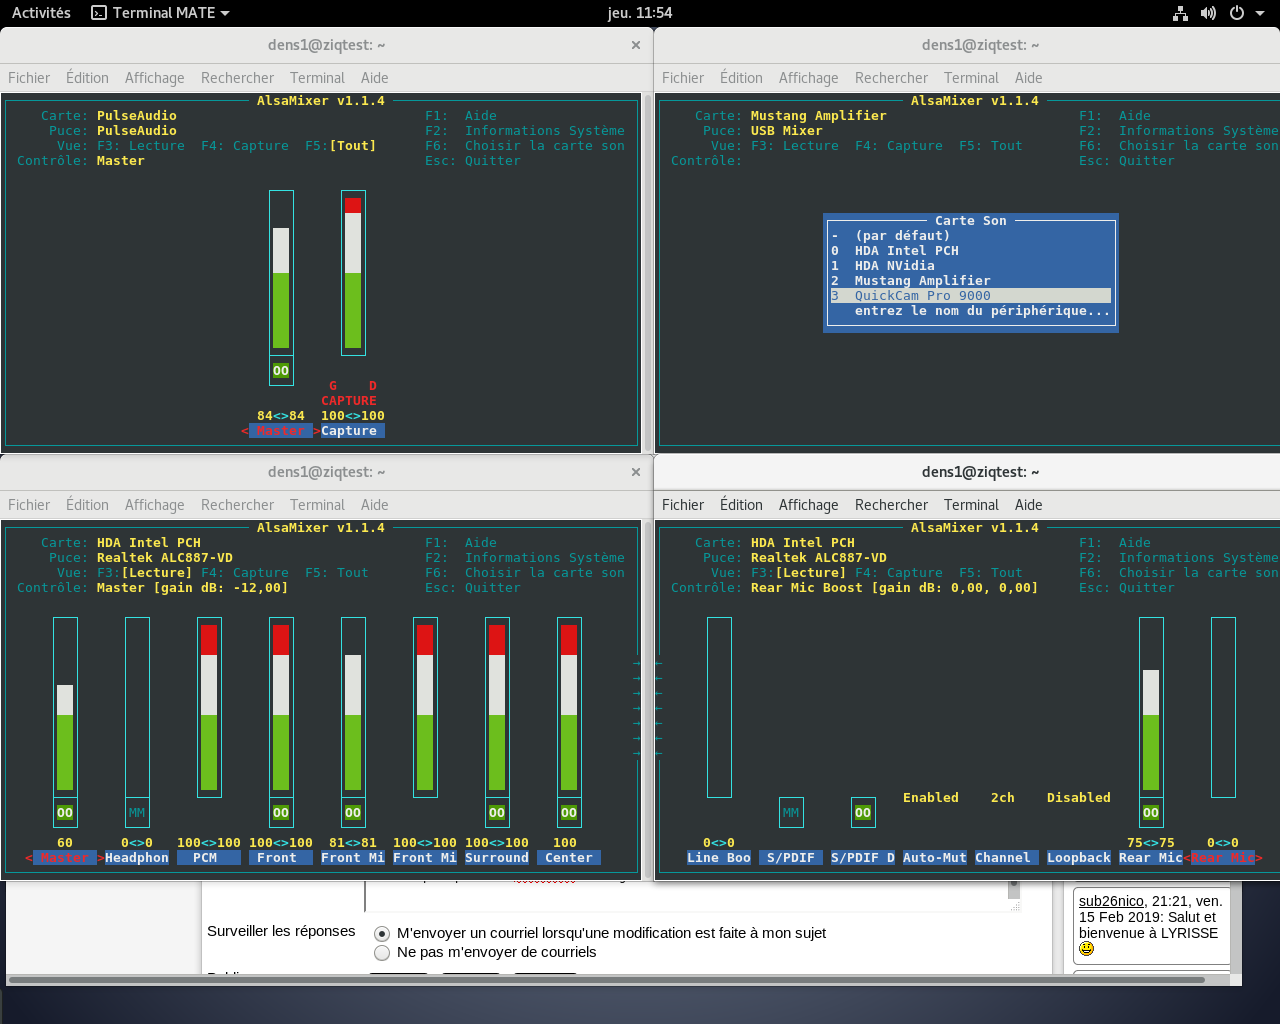The width and height of the screenshot is (1280, 1024).
Task: Click the Surround volume bar
Action: [497, 707]
